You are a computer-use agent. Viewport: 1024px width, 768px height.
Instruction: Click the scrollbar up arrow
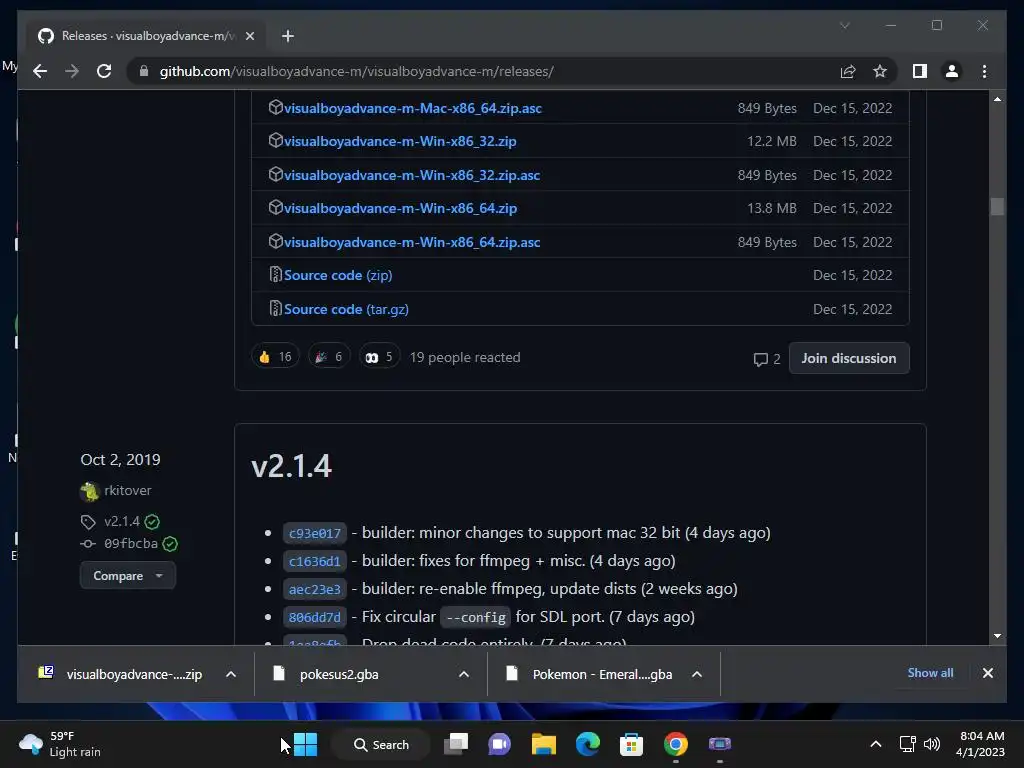coord(997,99)
